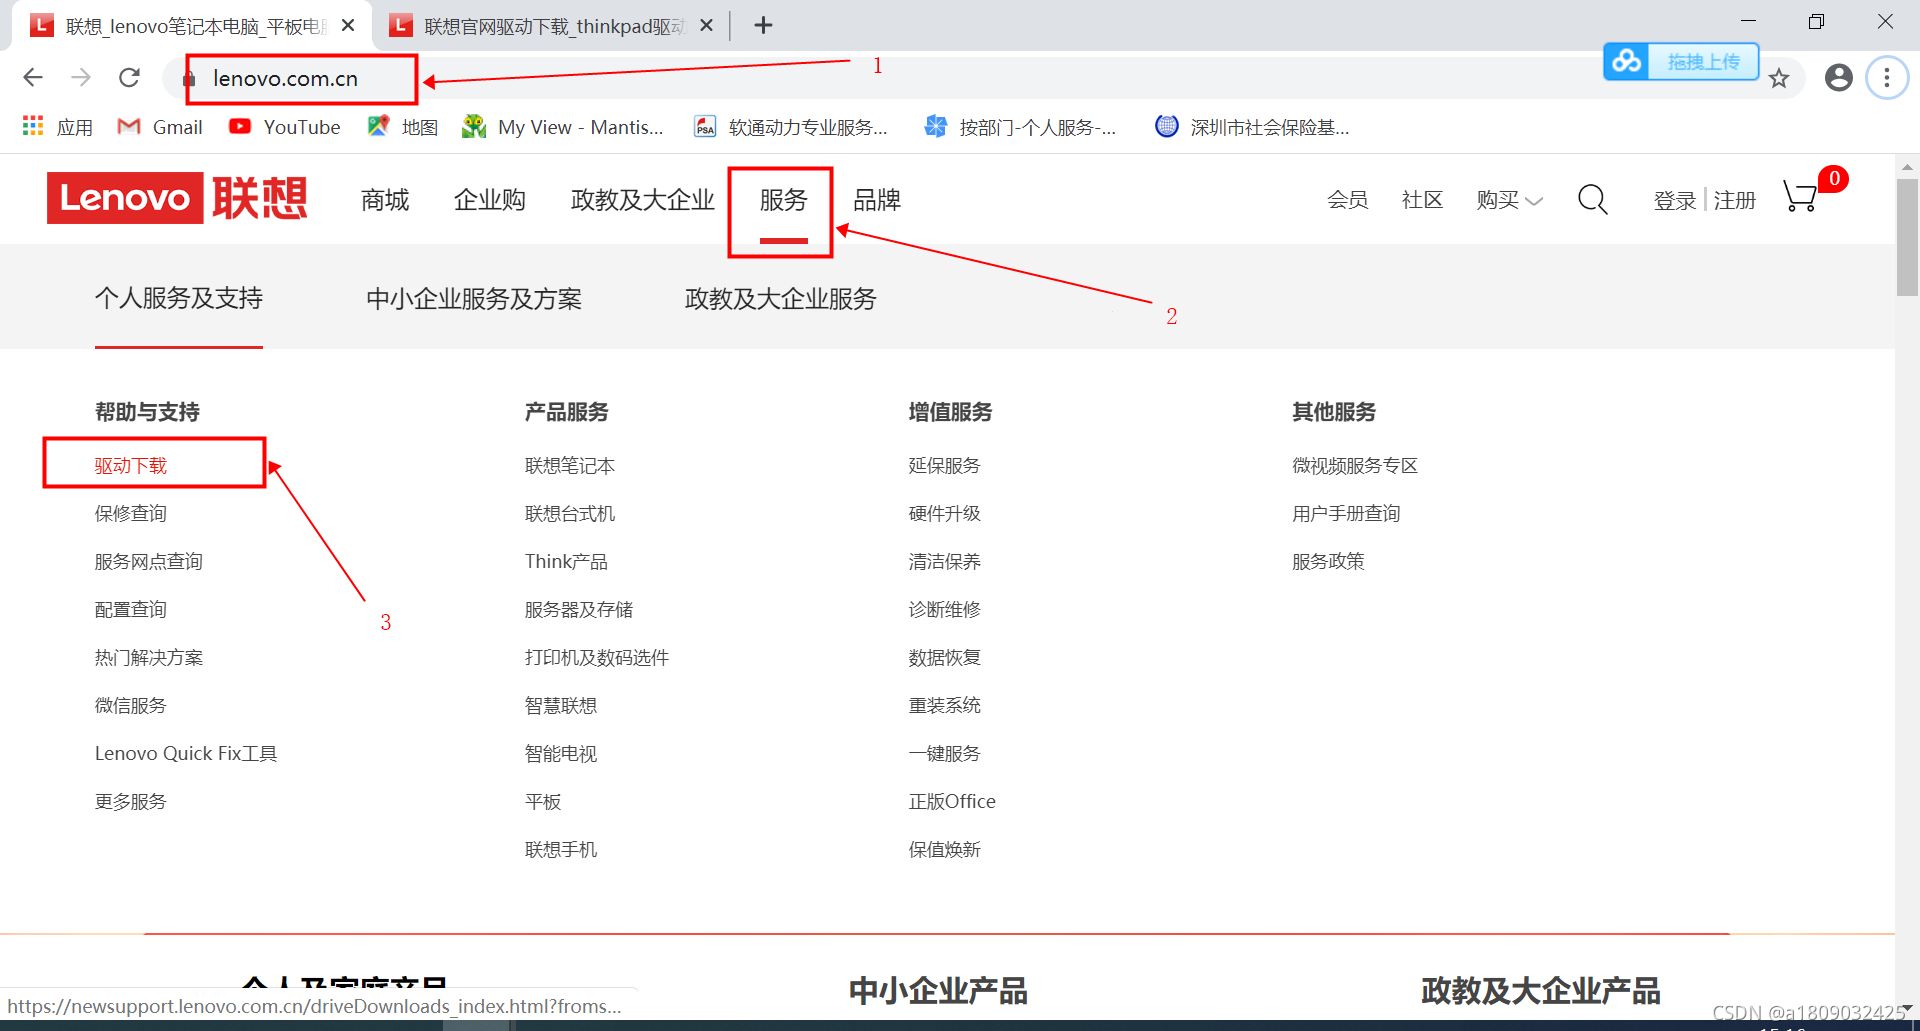Click the 热门解决方案 link
This screenshot has height=1031, width=1920.
[x=149, y=658]
